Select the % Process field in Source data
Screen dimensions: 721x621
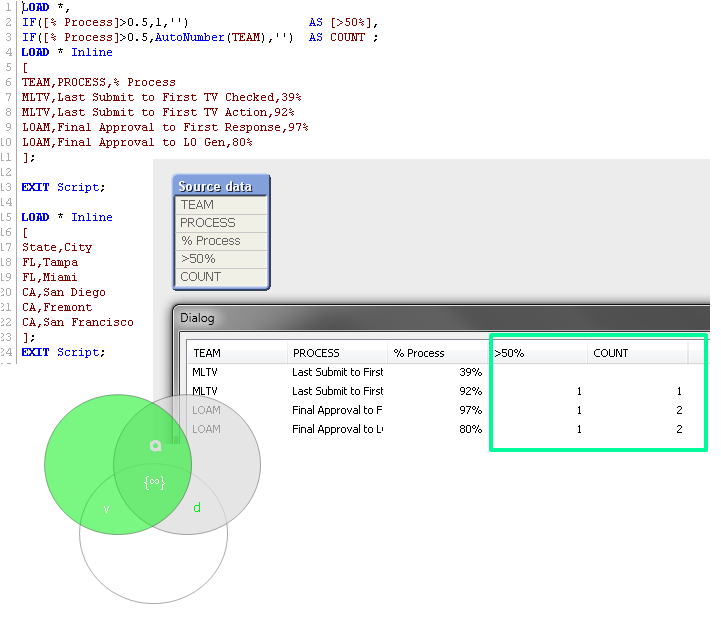tap(221, 241)
